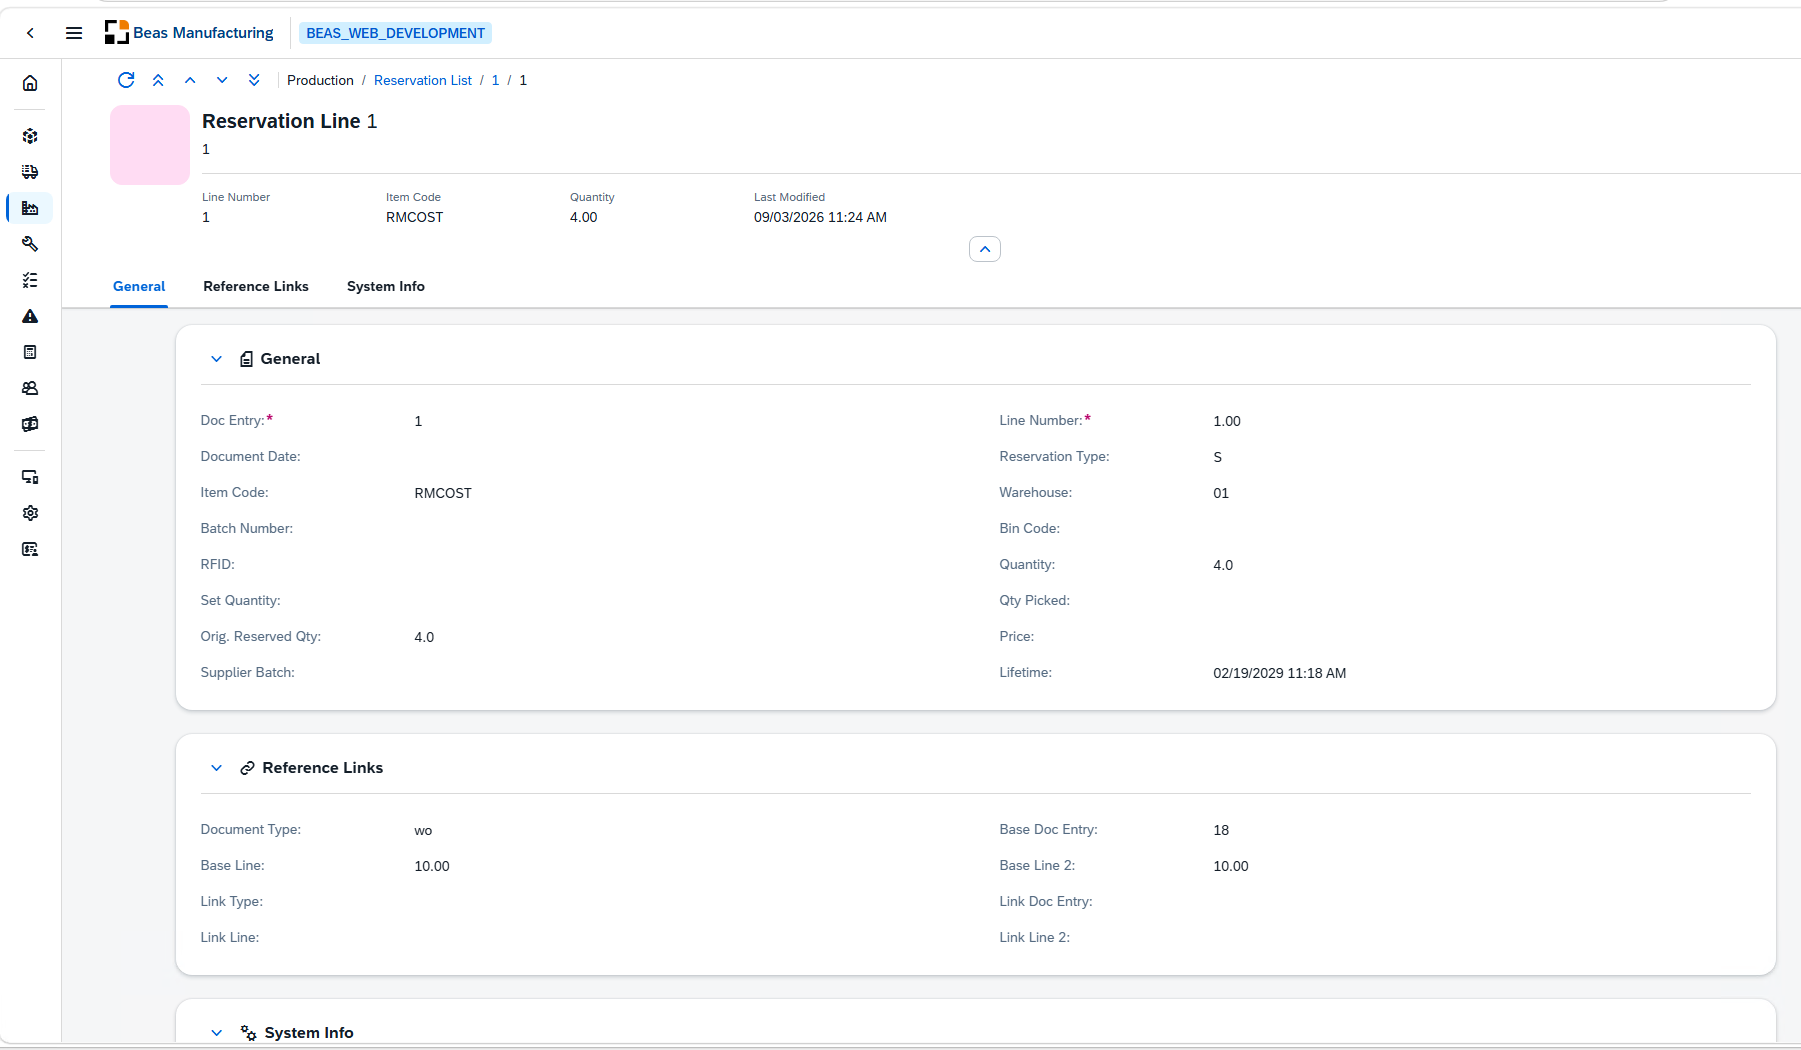Open the devices sidebar icon
Viewport: 1801px width, 1050px height.
(30, 477)
